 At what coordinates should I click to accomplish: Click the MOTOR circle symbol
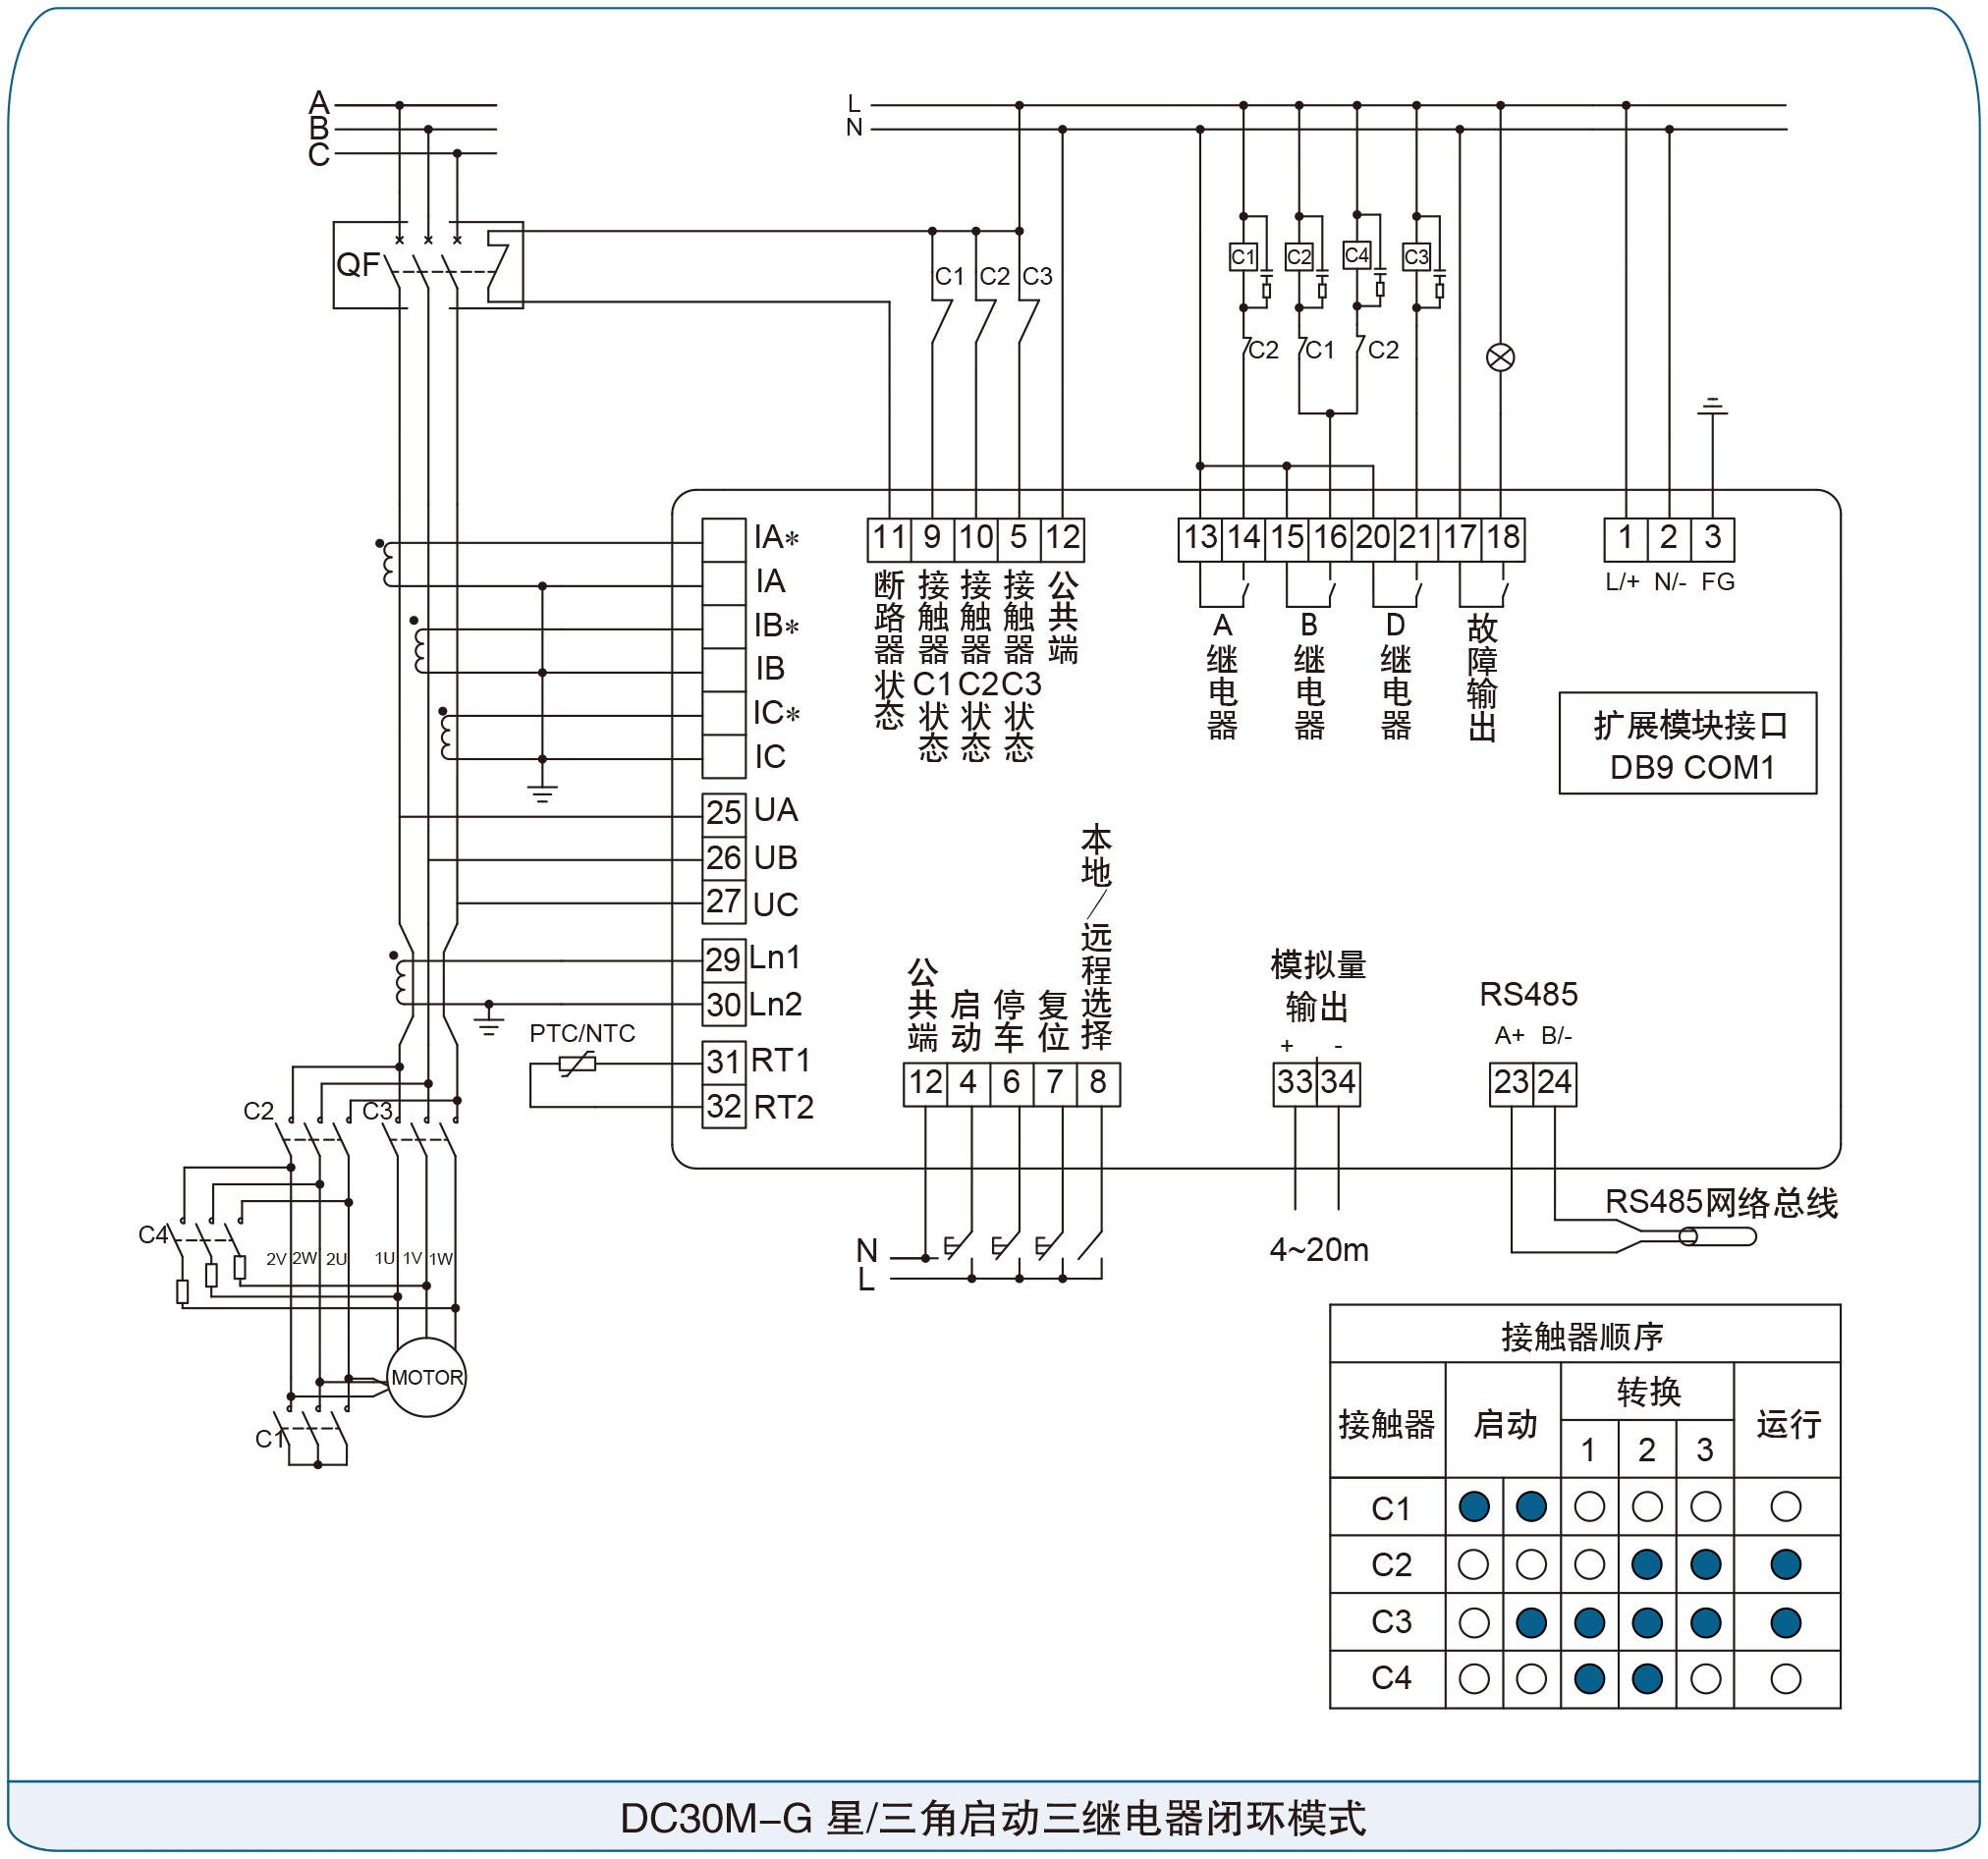(x=427, y=1377)
